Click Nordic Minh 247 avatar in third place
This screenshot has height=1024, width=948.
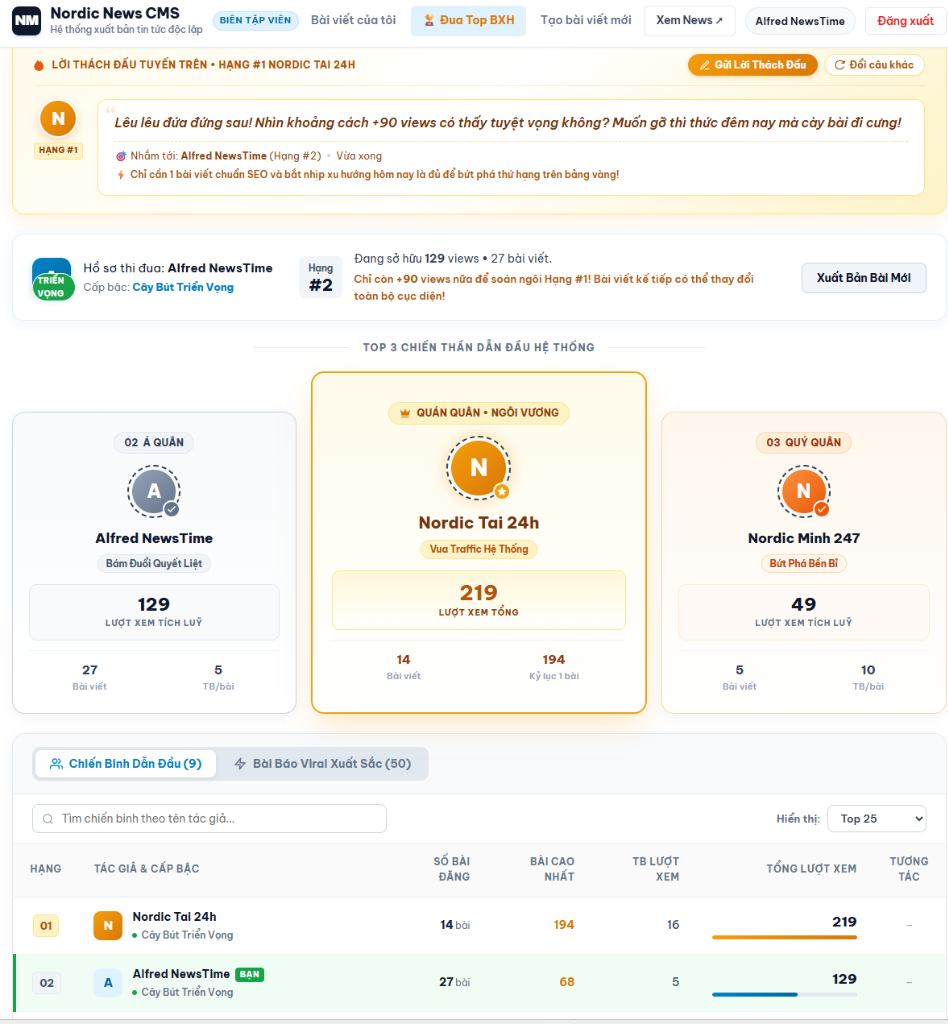(804, 491)
